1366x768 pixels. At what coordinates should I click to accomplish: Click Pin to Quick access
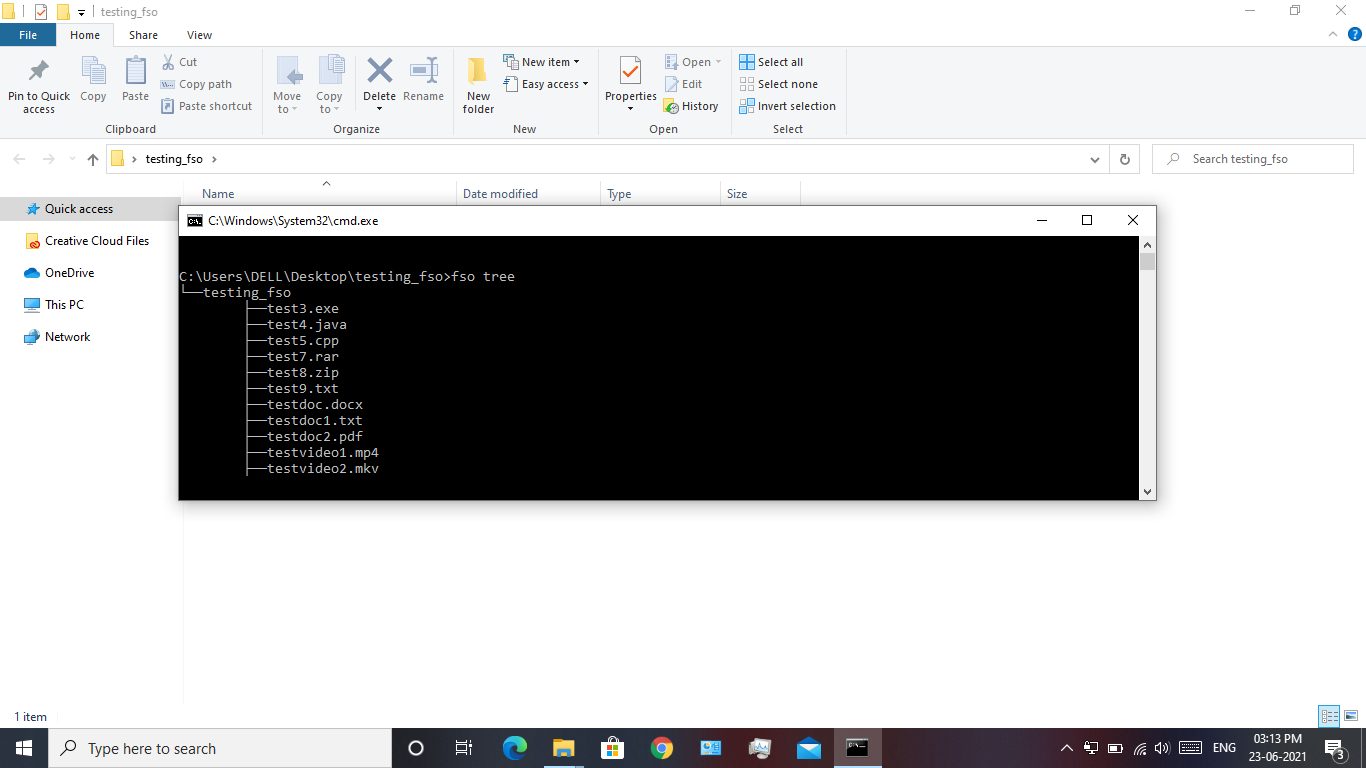[38, 84]
